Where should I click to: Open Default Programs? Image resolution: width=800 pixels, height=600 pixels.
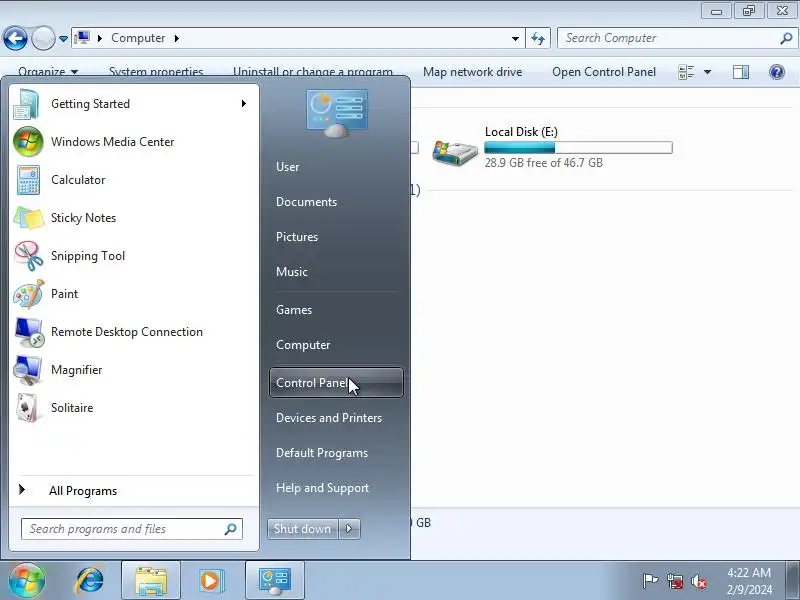336,453
